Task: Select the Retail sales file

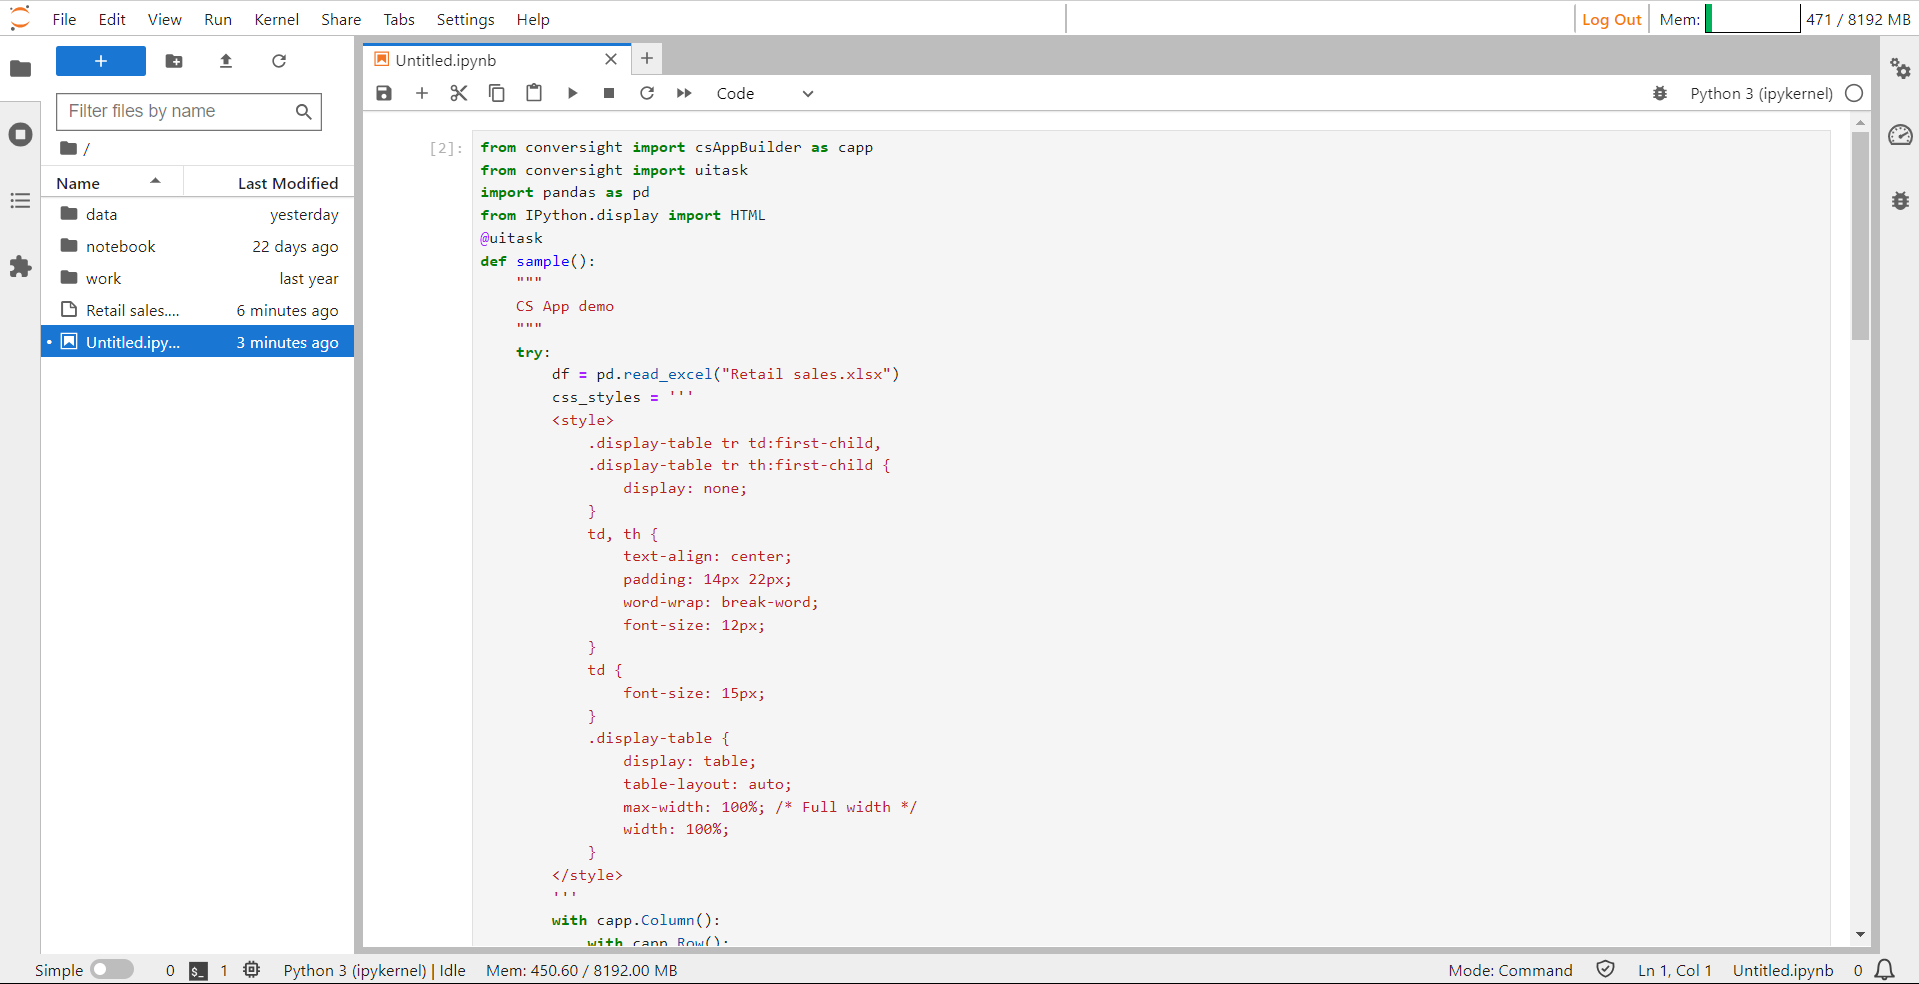Action: [x=198, y=310]
